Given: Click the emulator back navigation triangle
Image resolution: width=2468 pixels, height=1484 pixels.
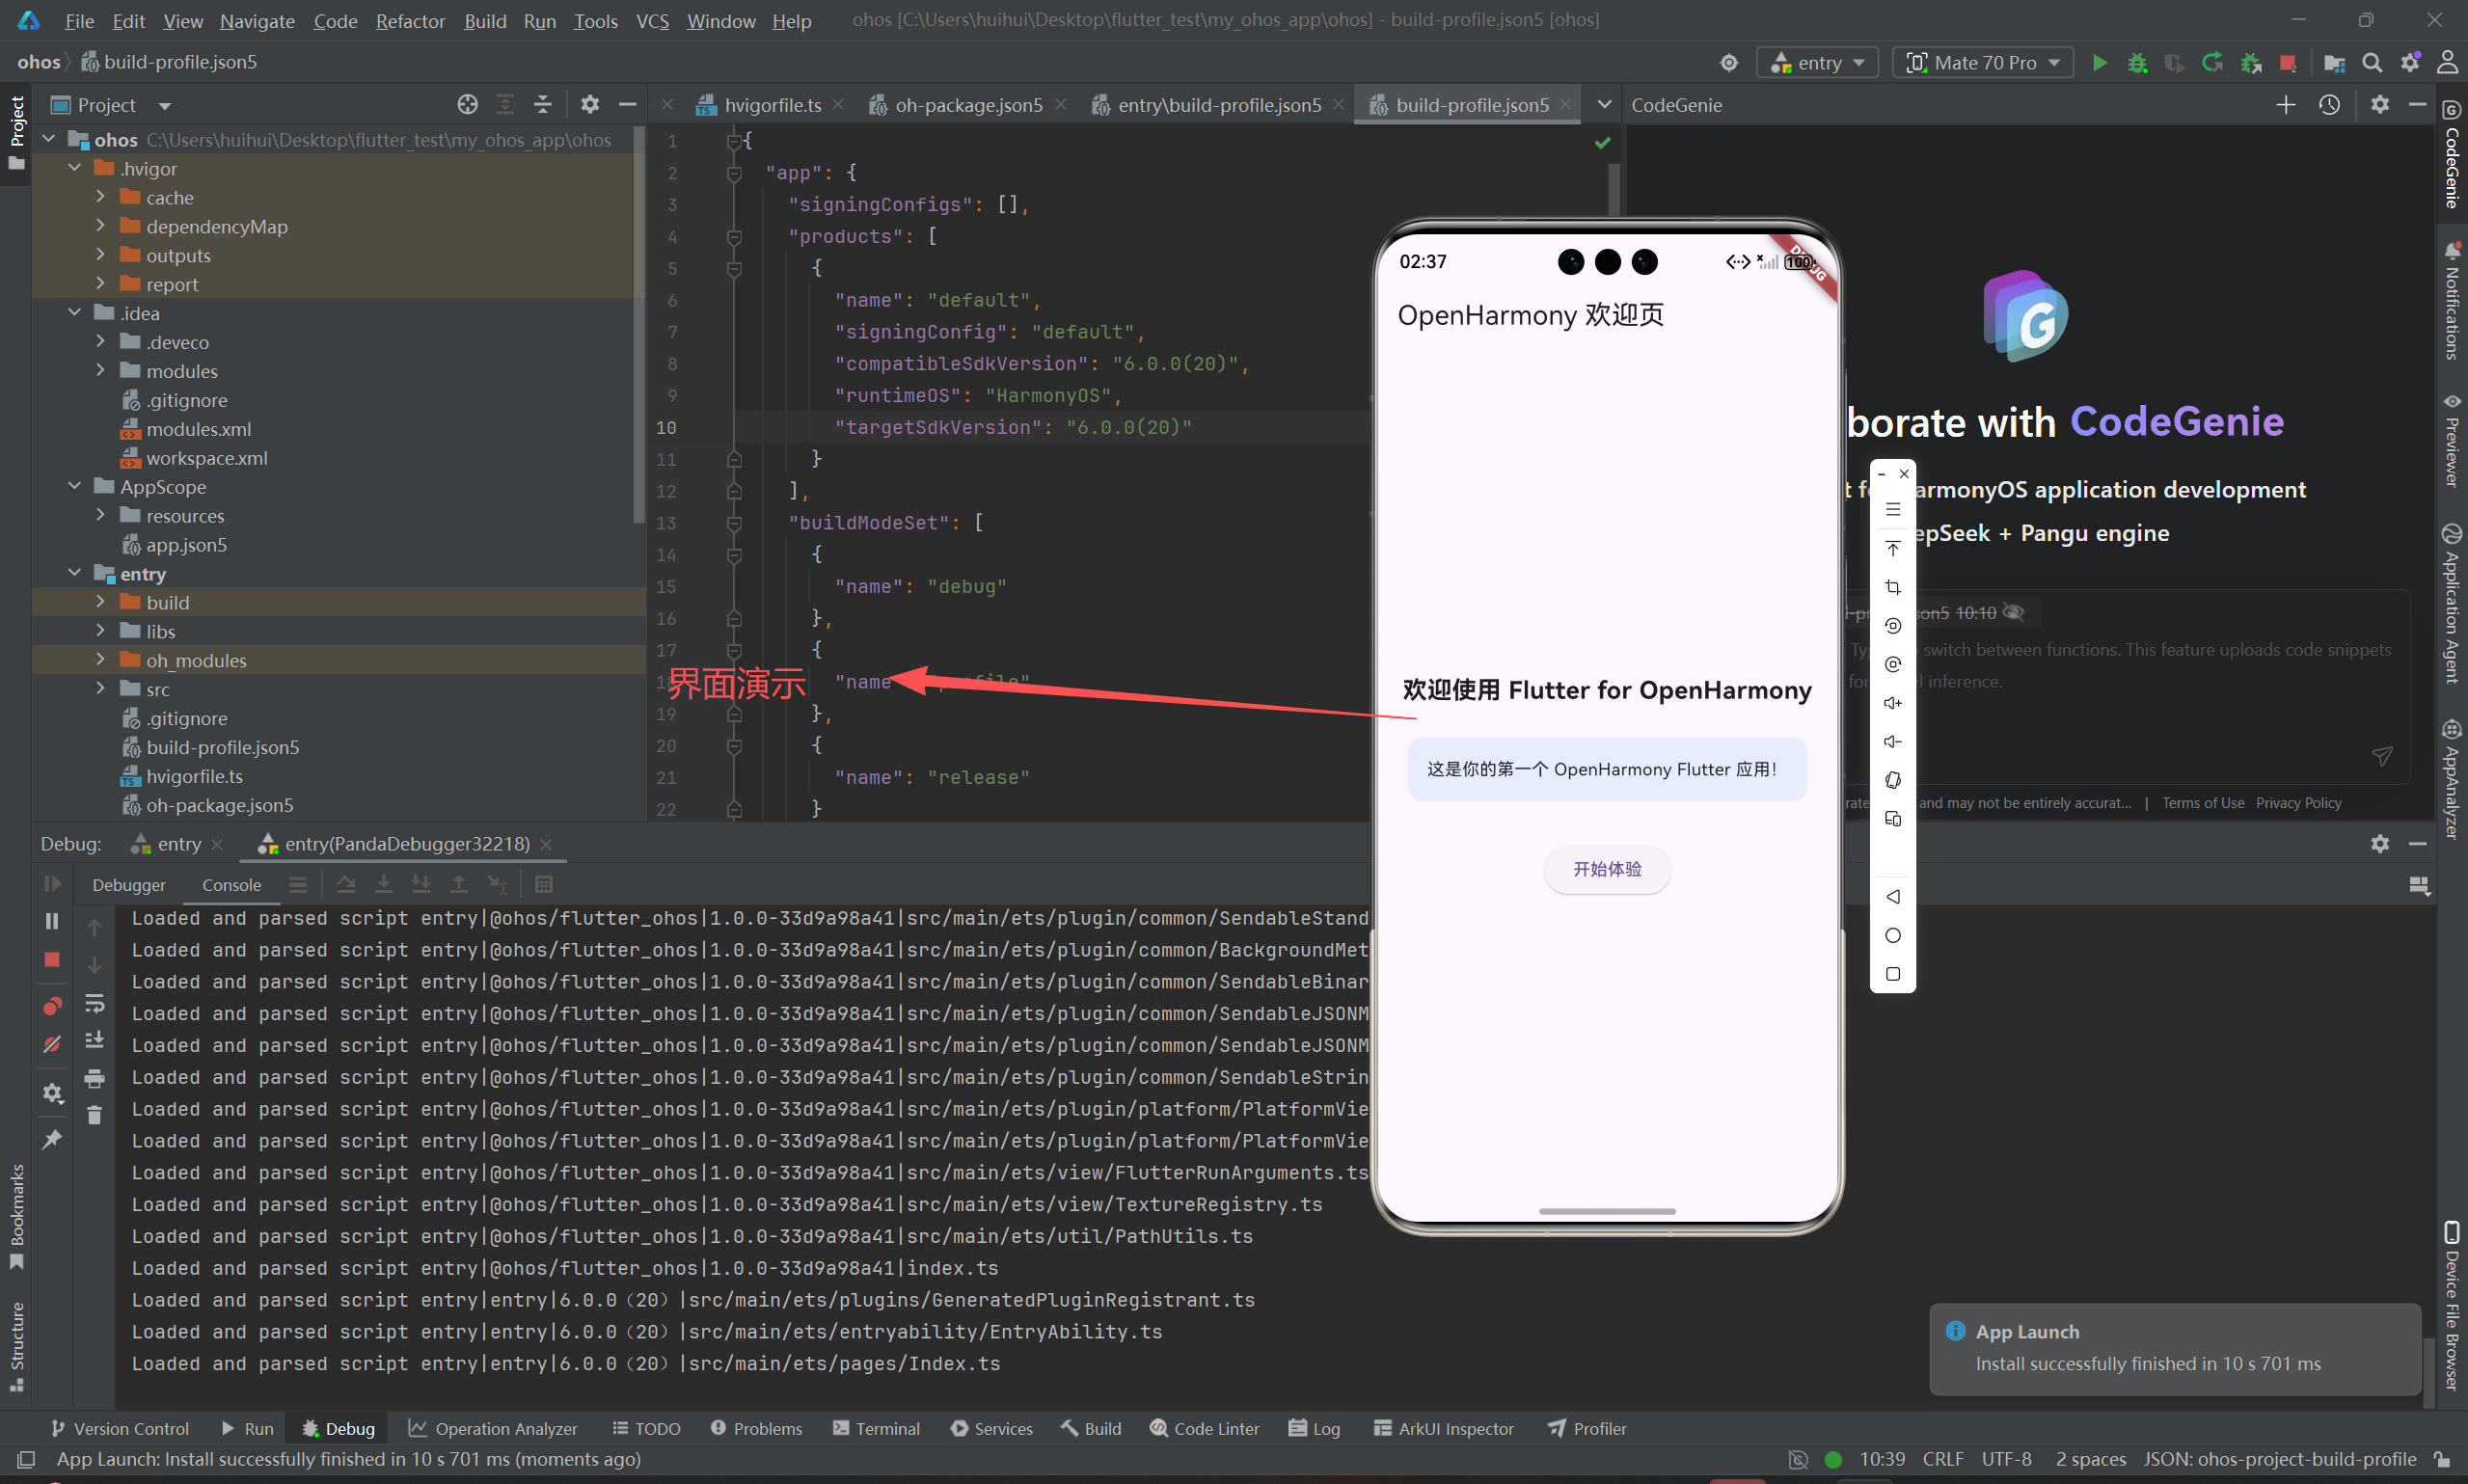Looking at the screenshot, I should pos(1892,897).
